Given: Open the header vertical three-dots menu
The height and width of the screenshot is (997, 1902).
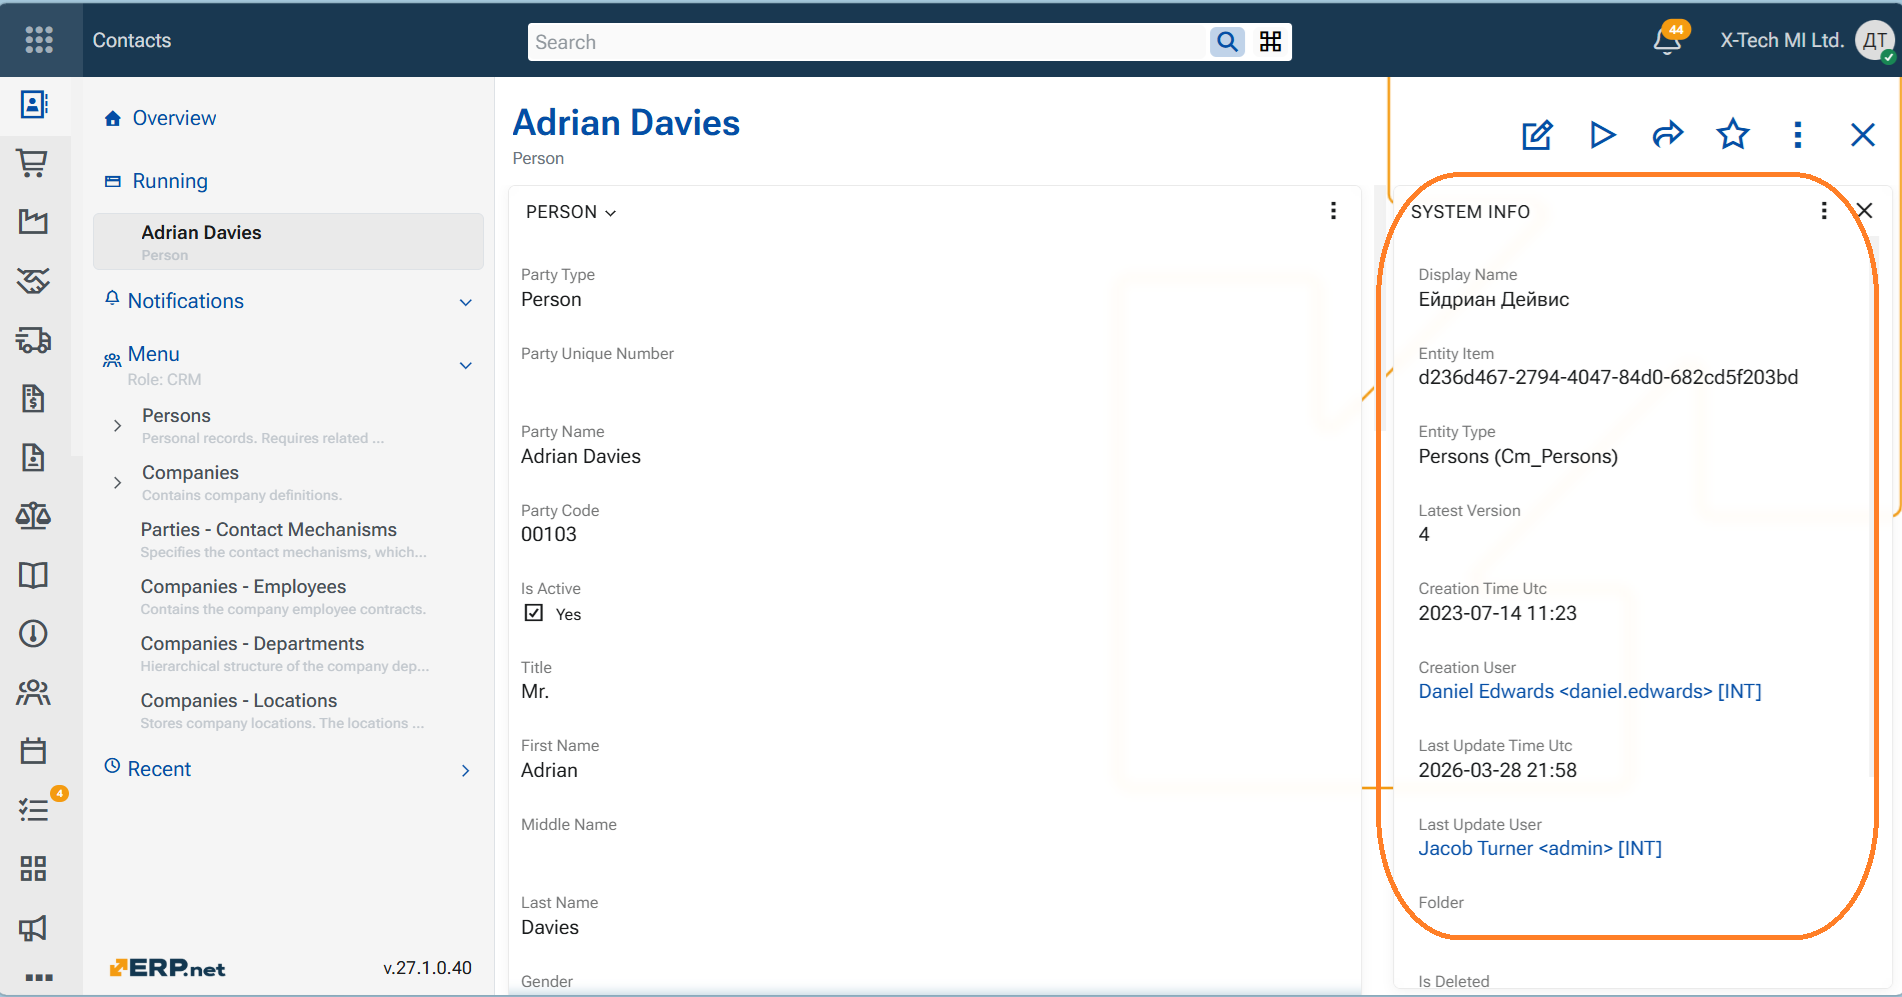Looking at the screenshot, I should coord(1798,135).
